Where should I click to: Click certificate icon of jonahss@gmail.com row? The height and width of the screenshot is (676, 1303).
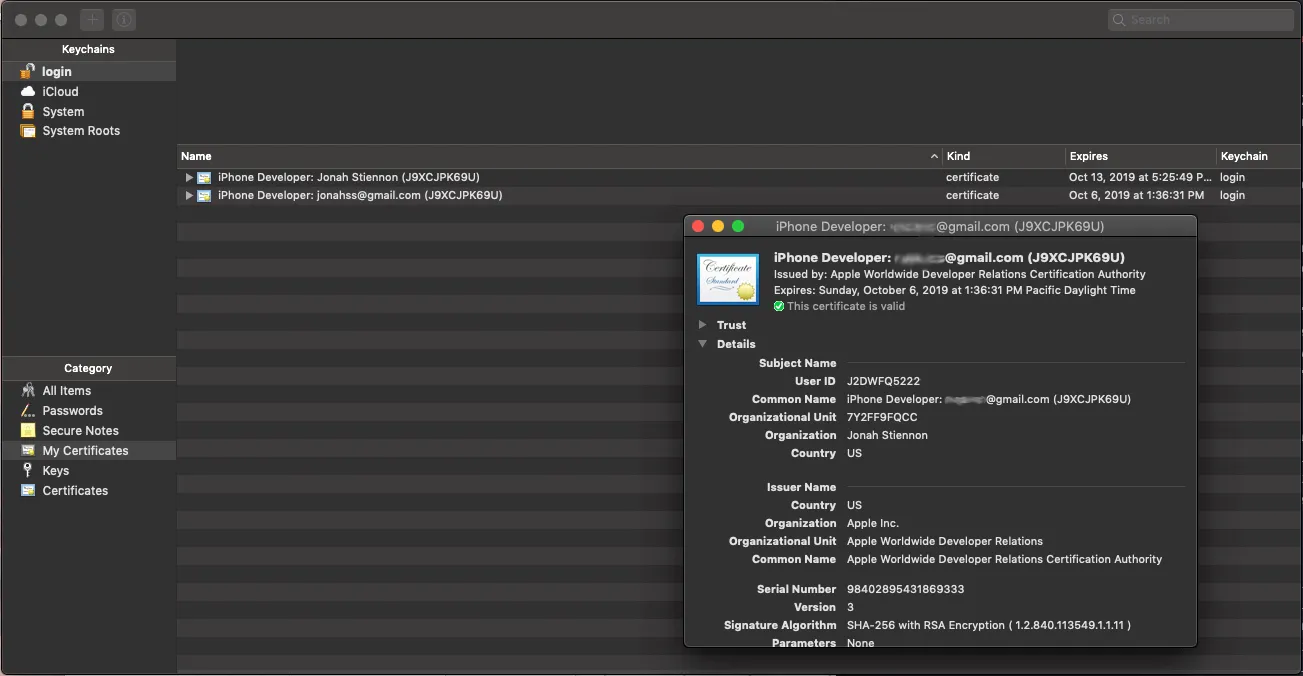pos(204,195)
